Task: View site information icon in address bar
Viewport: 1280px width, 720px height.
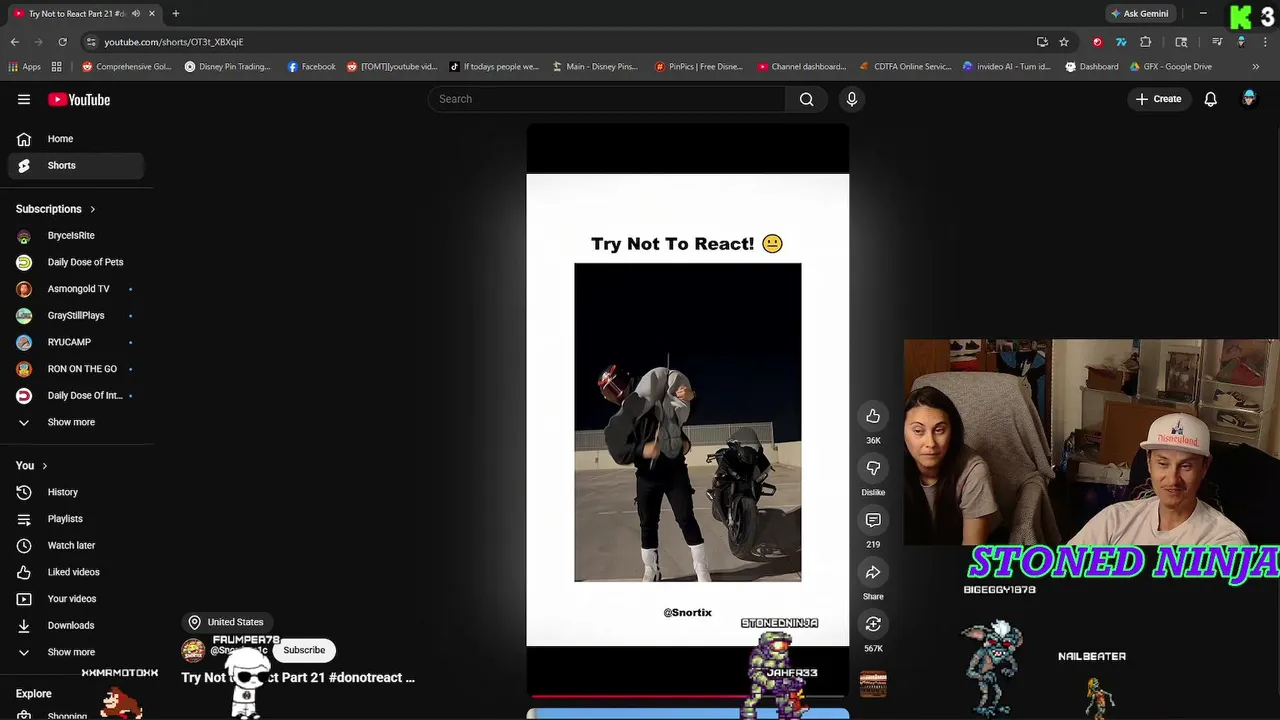Action: point(91,42)
